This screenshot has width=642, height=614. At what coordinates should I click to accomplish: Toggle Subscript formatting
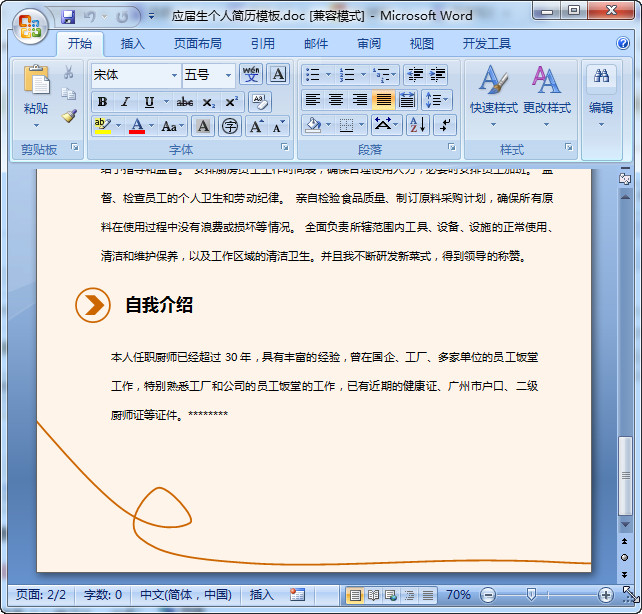click(x=208, y=102)
